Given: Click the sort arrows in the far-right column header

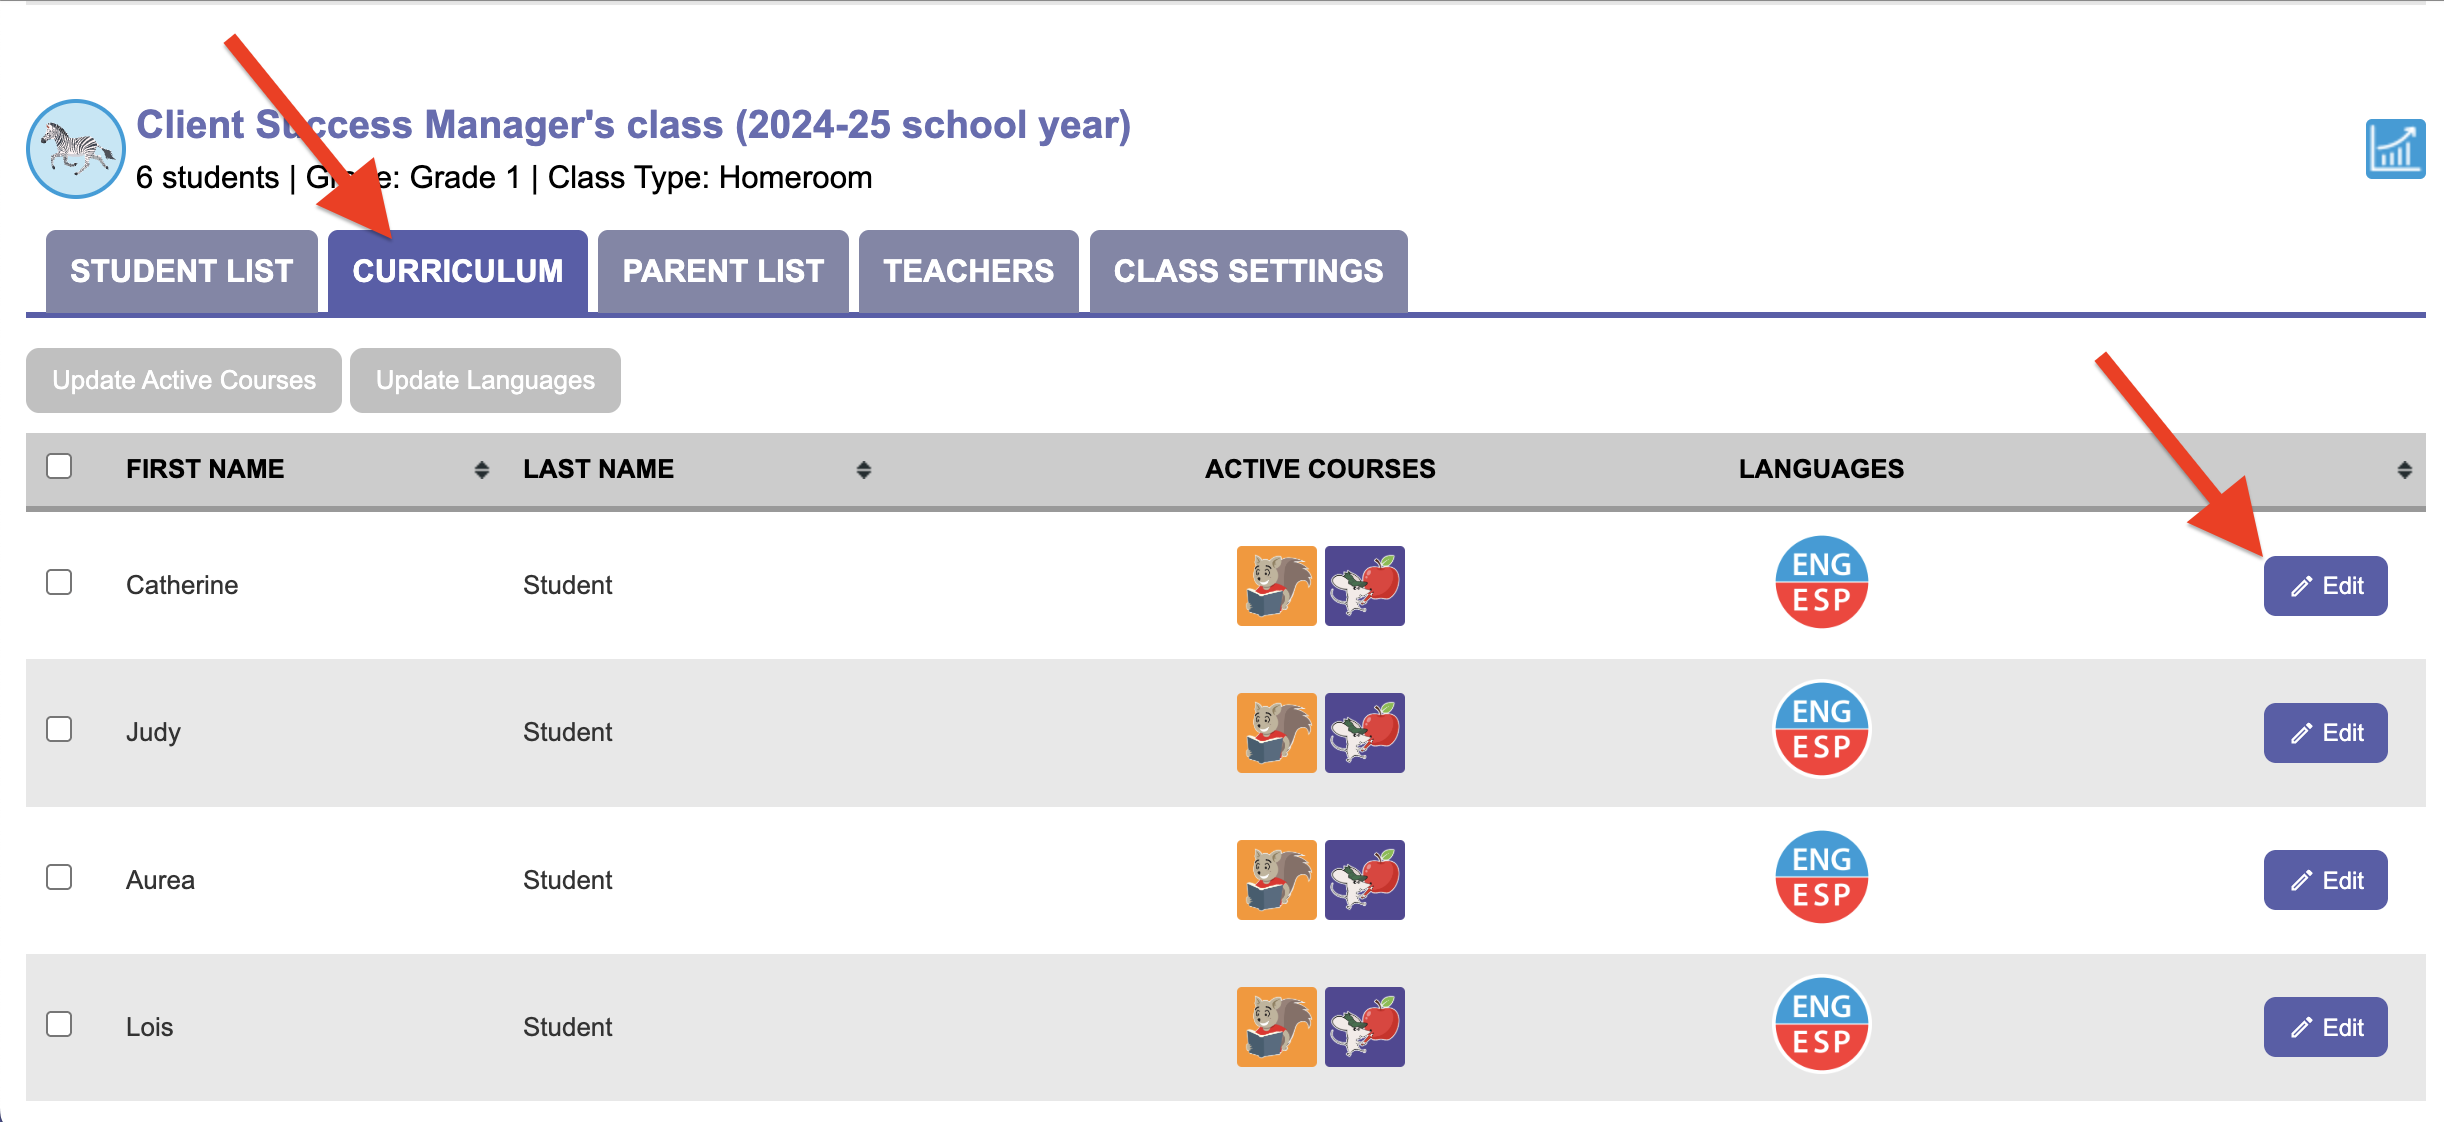Looking at the screenshot, I should pos(2404,470).
